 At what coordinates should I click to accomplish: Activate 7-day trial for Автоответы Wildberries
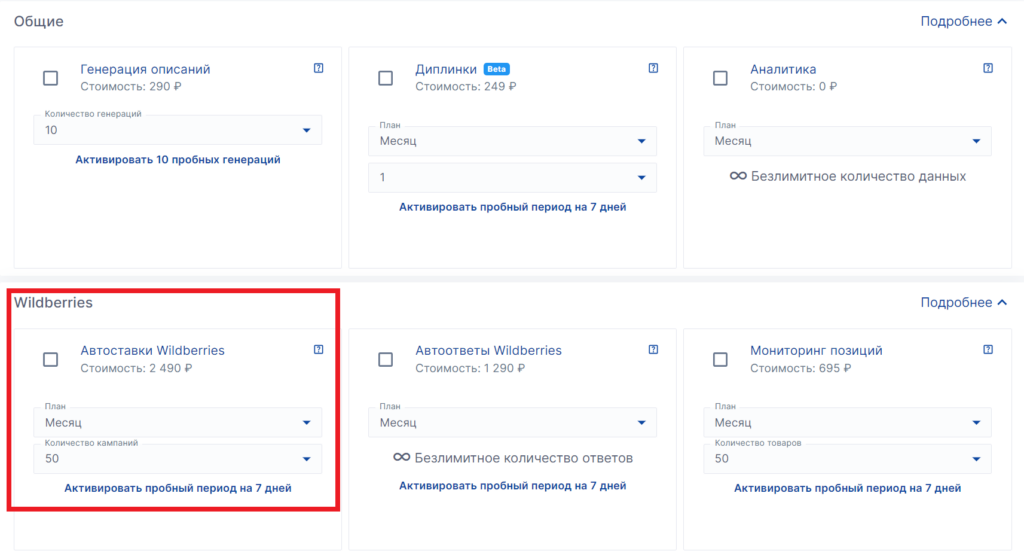[513, 486]
